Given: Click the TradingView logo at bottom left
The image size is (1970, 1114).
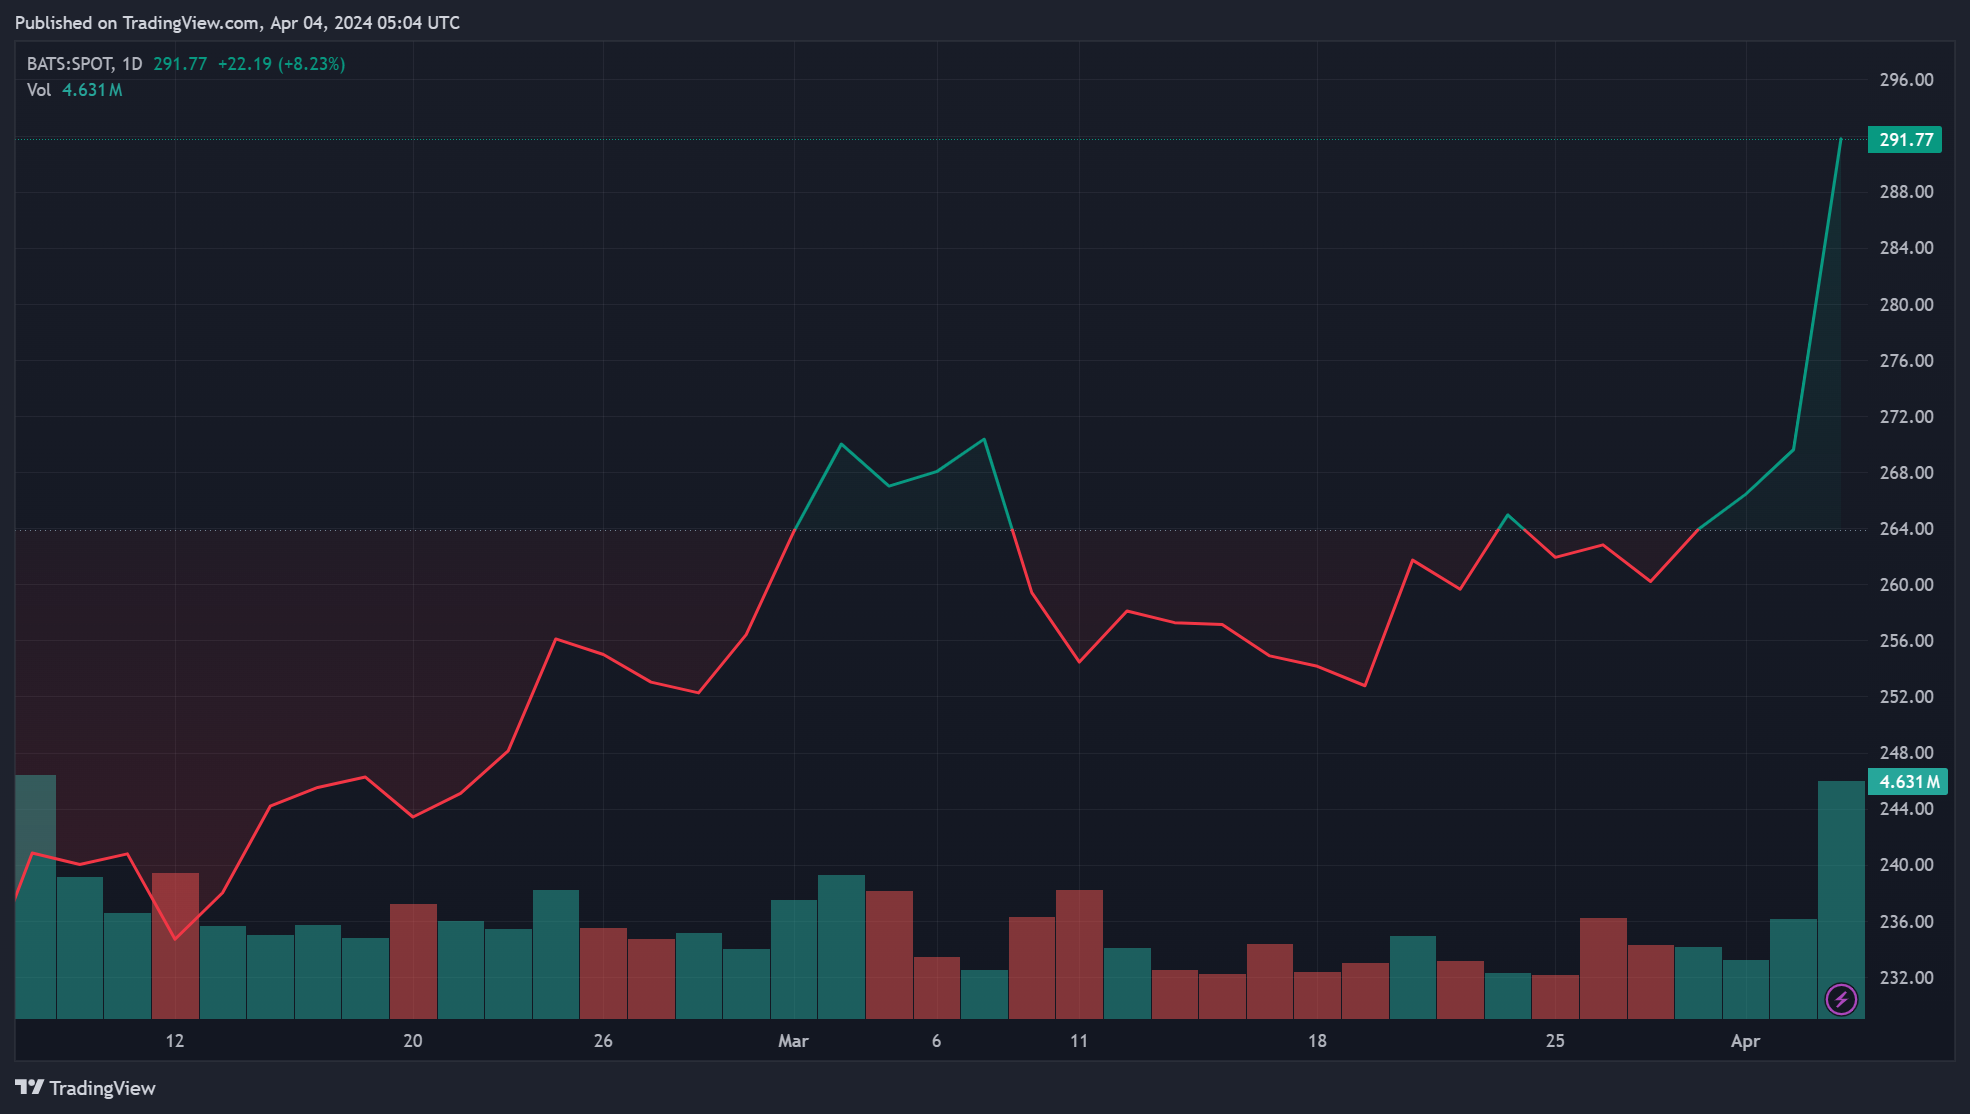Looking at the screenshot, I should tap(86, 1088).
